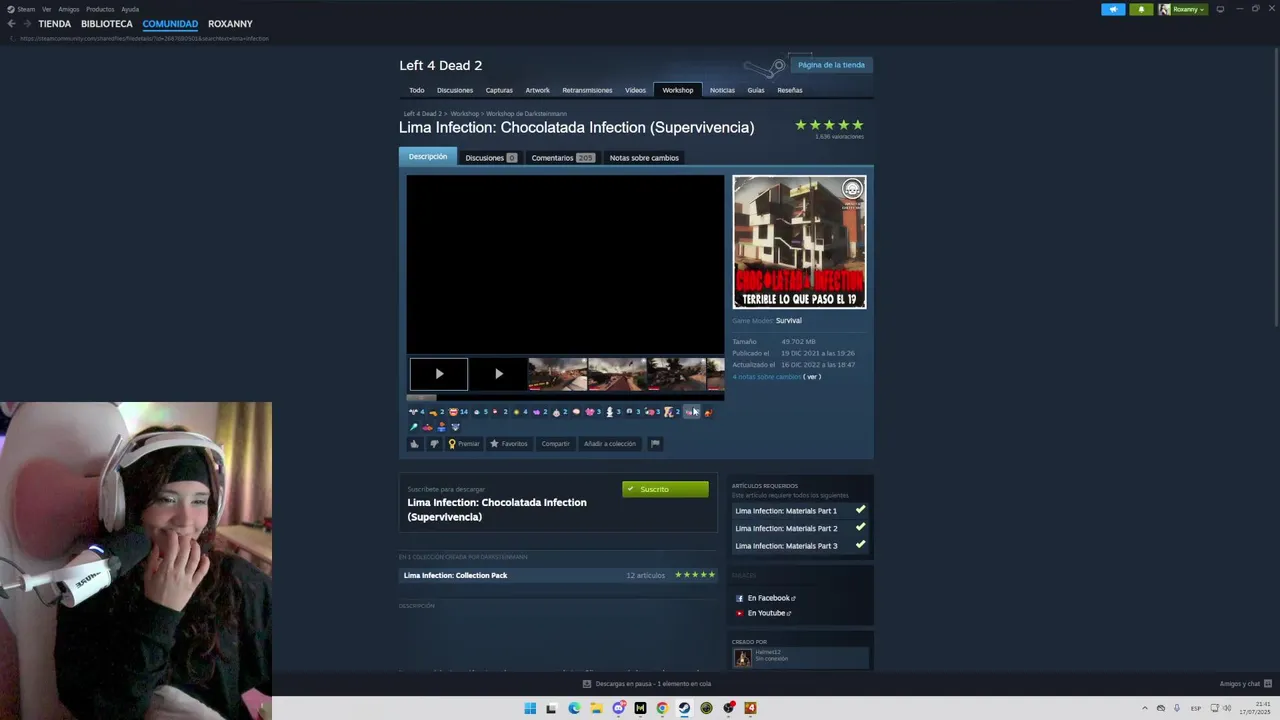Open the Retransmisiones hub tab
1280x720 pixels.
coord(587,90)
